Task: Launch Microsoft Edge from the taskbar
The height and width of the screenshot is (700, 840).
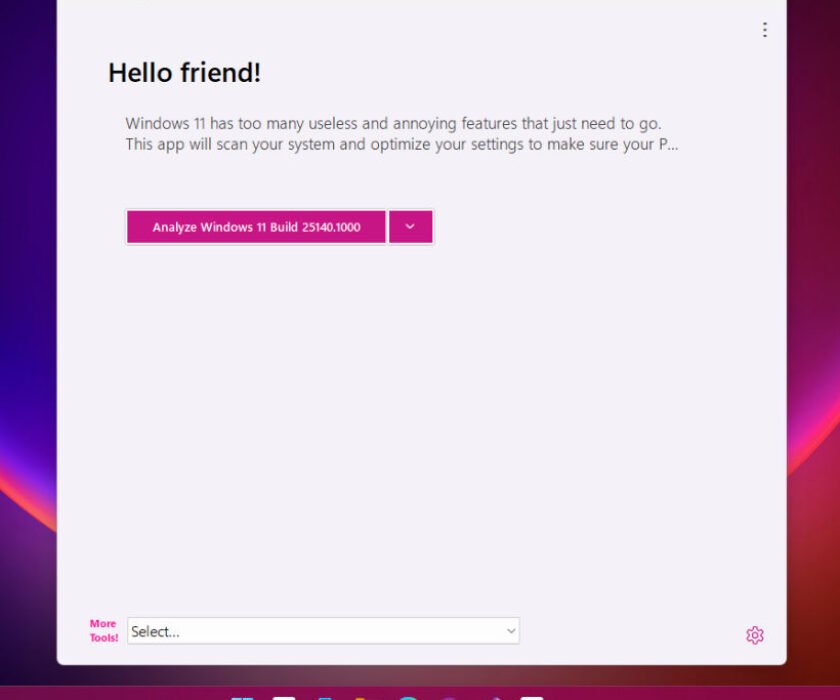Action: (x=410, y=697)
